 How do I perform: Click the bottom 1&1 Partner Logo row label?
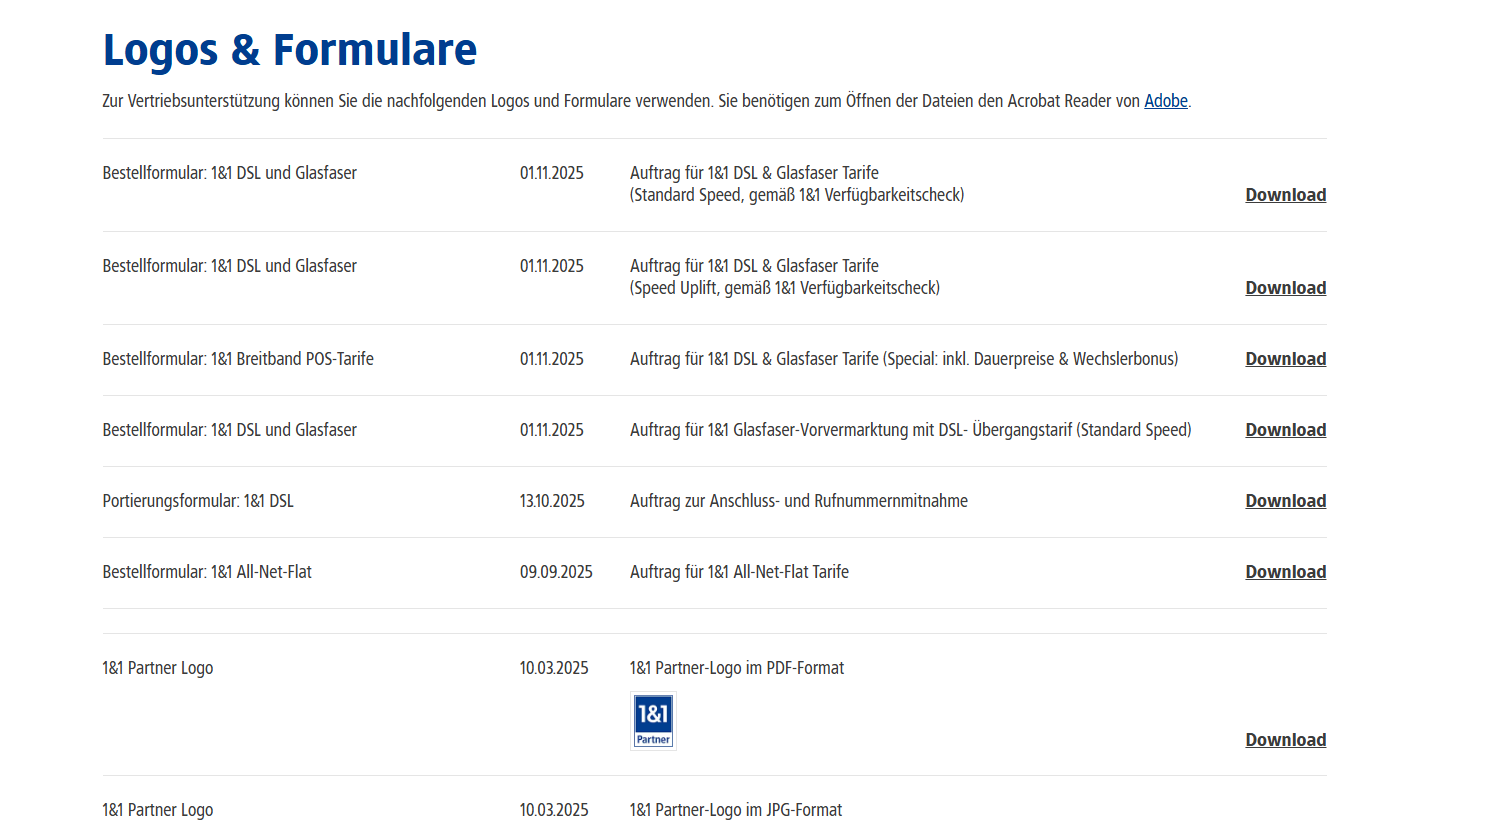[x=157, y=809]
